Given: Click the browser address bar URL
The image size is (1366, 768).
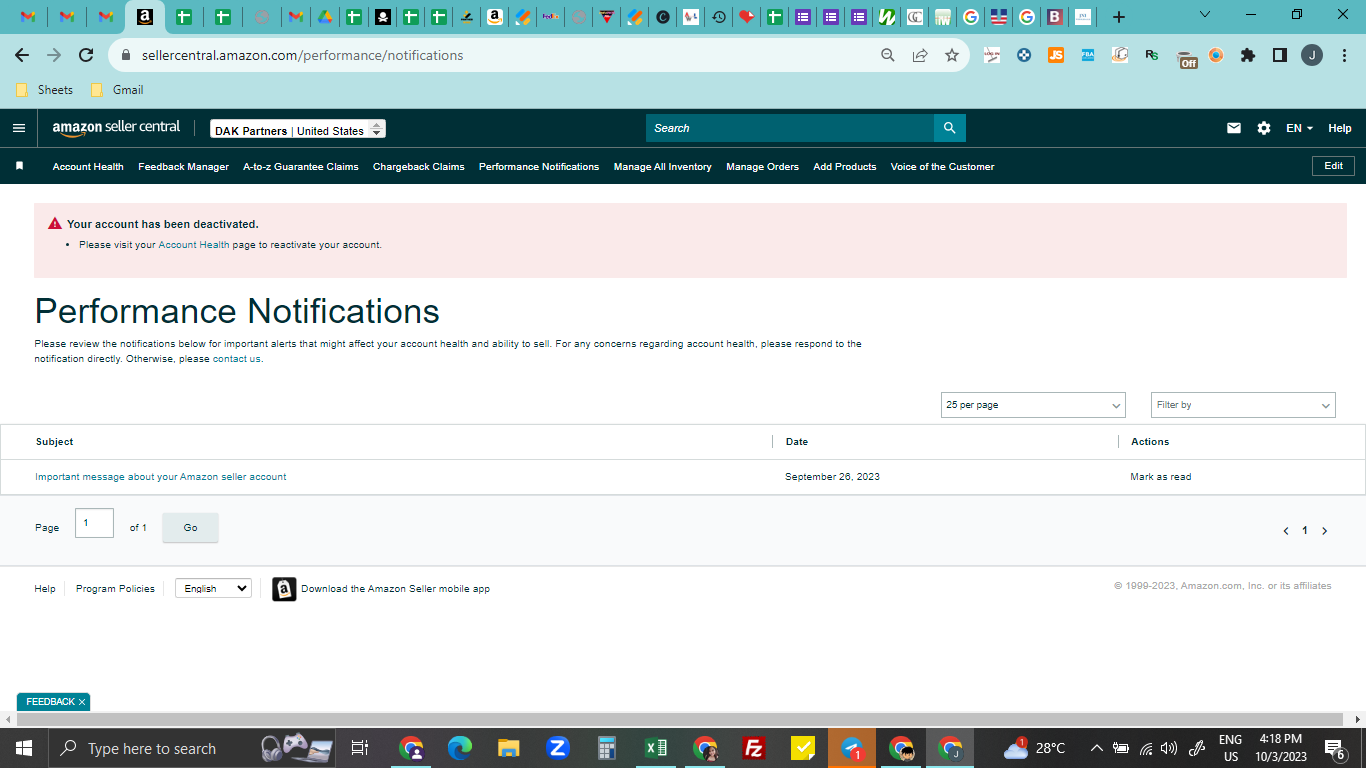Looking at the screenshot, I should [x=302, y=55].
